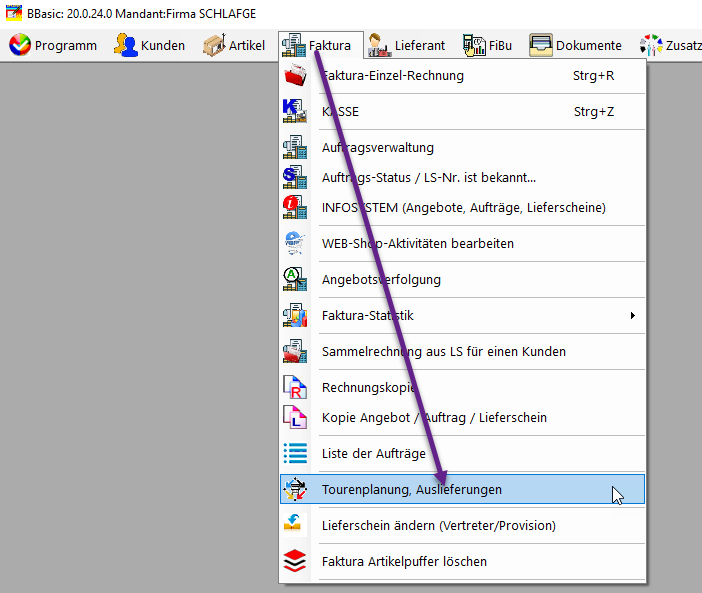Open the Programm menu
The height and width of the screenshot is (593, 702).
click(x=53, y=45)
